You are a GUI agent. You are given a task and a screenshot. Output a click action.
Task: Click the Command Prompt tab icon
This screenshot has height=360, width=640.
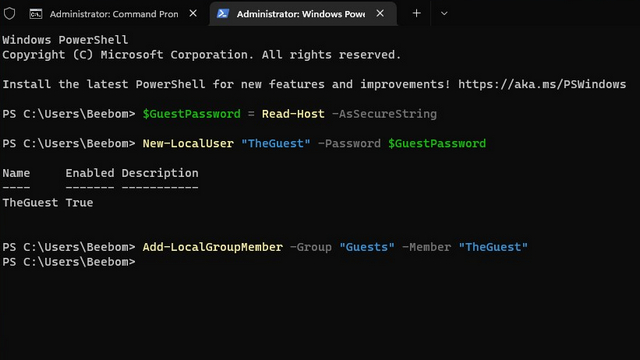(36, 14)
